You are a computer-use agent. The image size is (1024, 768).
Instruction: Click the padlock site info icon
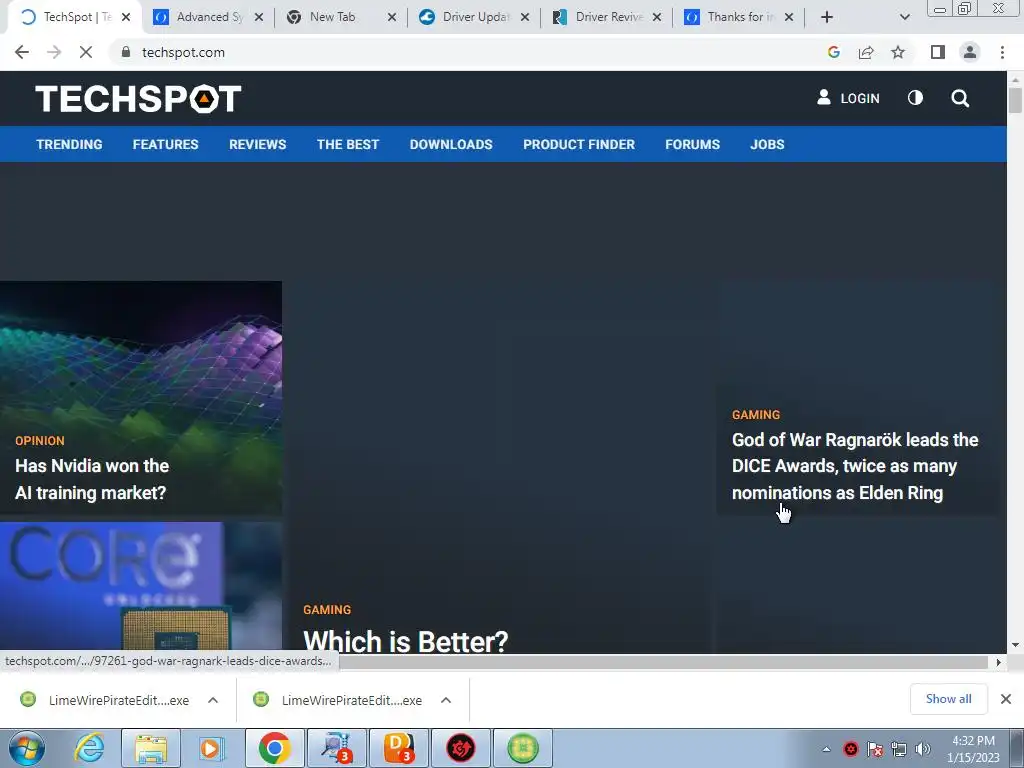point(126,52)
